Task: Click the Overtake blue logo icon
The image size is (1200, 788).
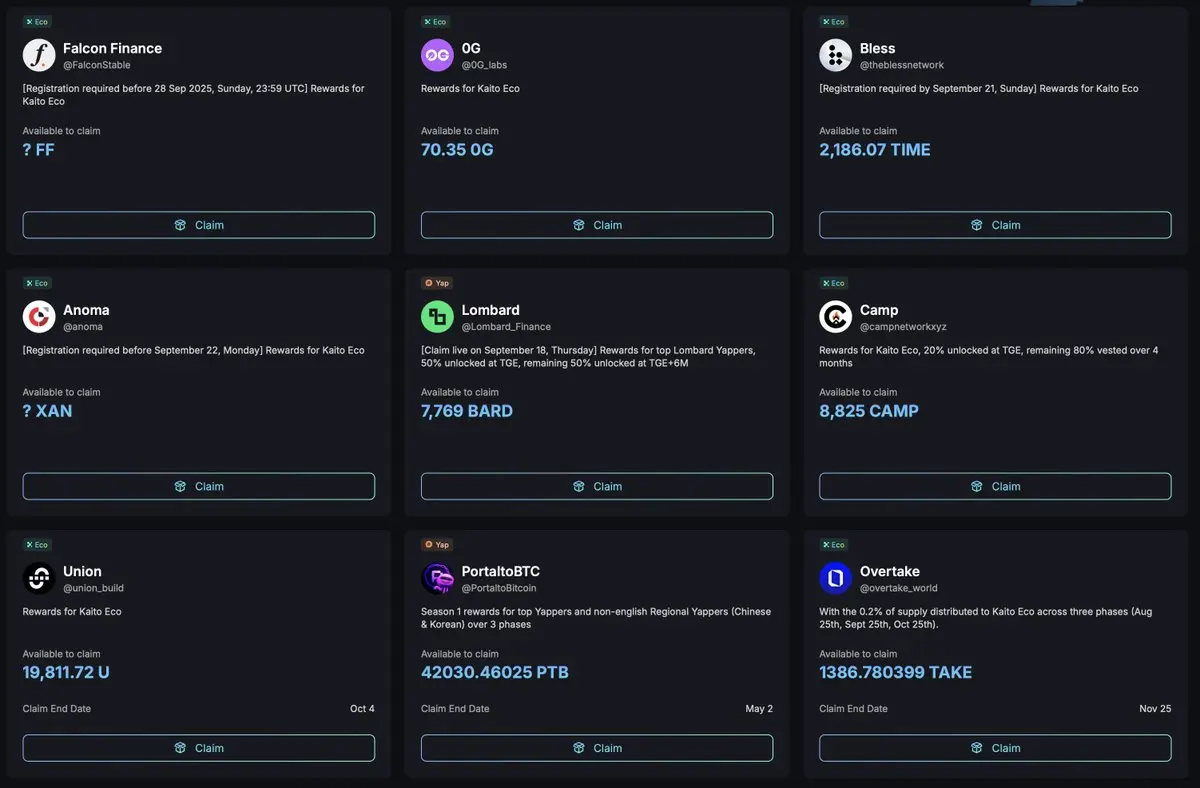Action: pos(835,578)
